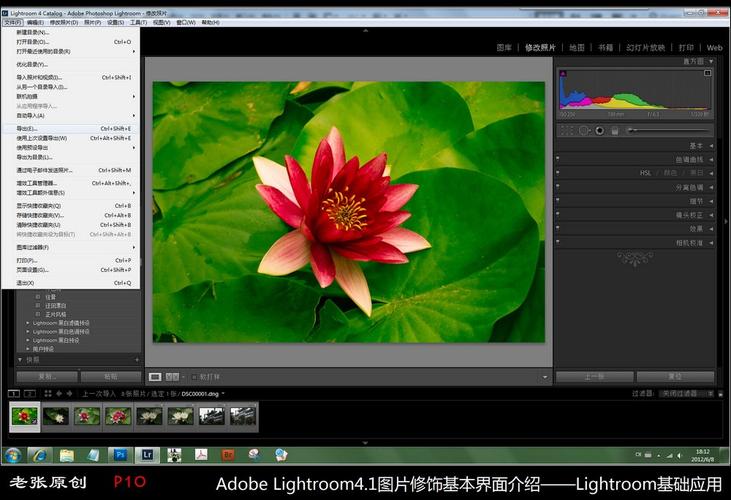Viewport: 731px width, 500px height.
Task: Select main window display button 1
Action: coord(14,394)
